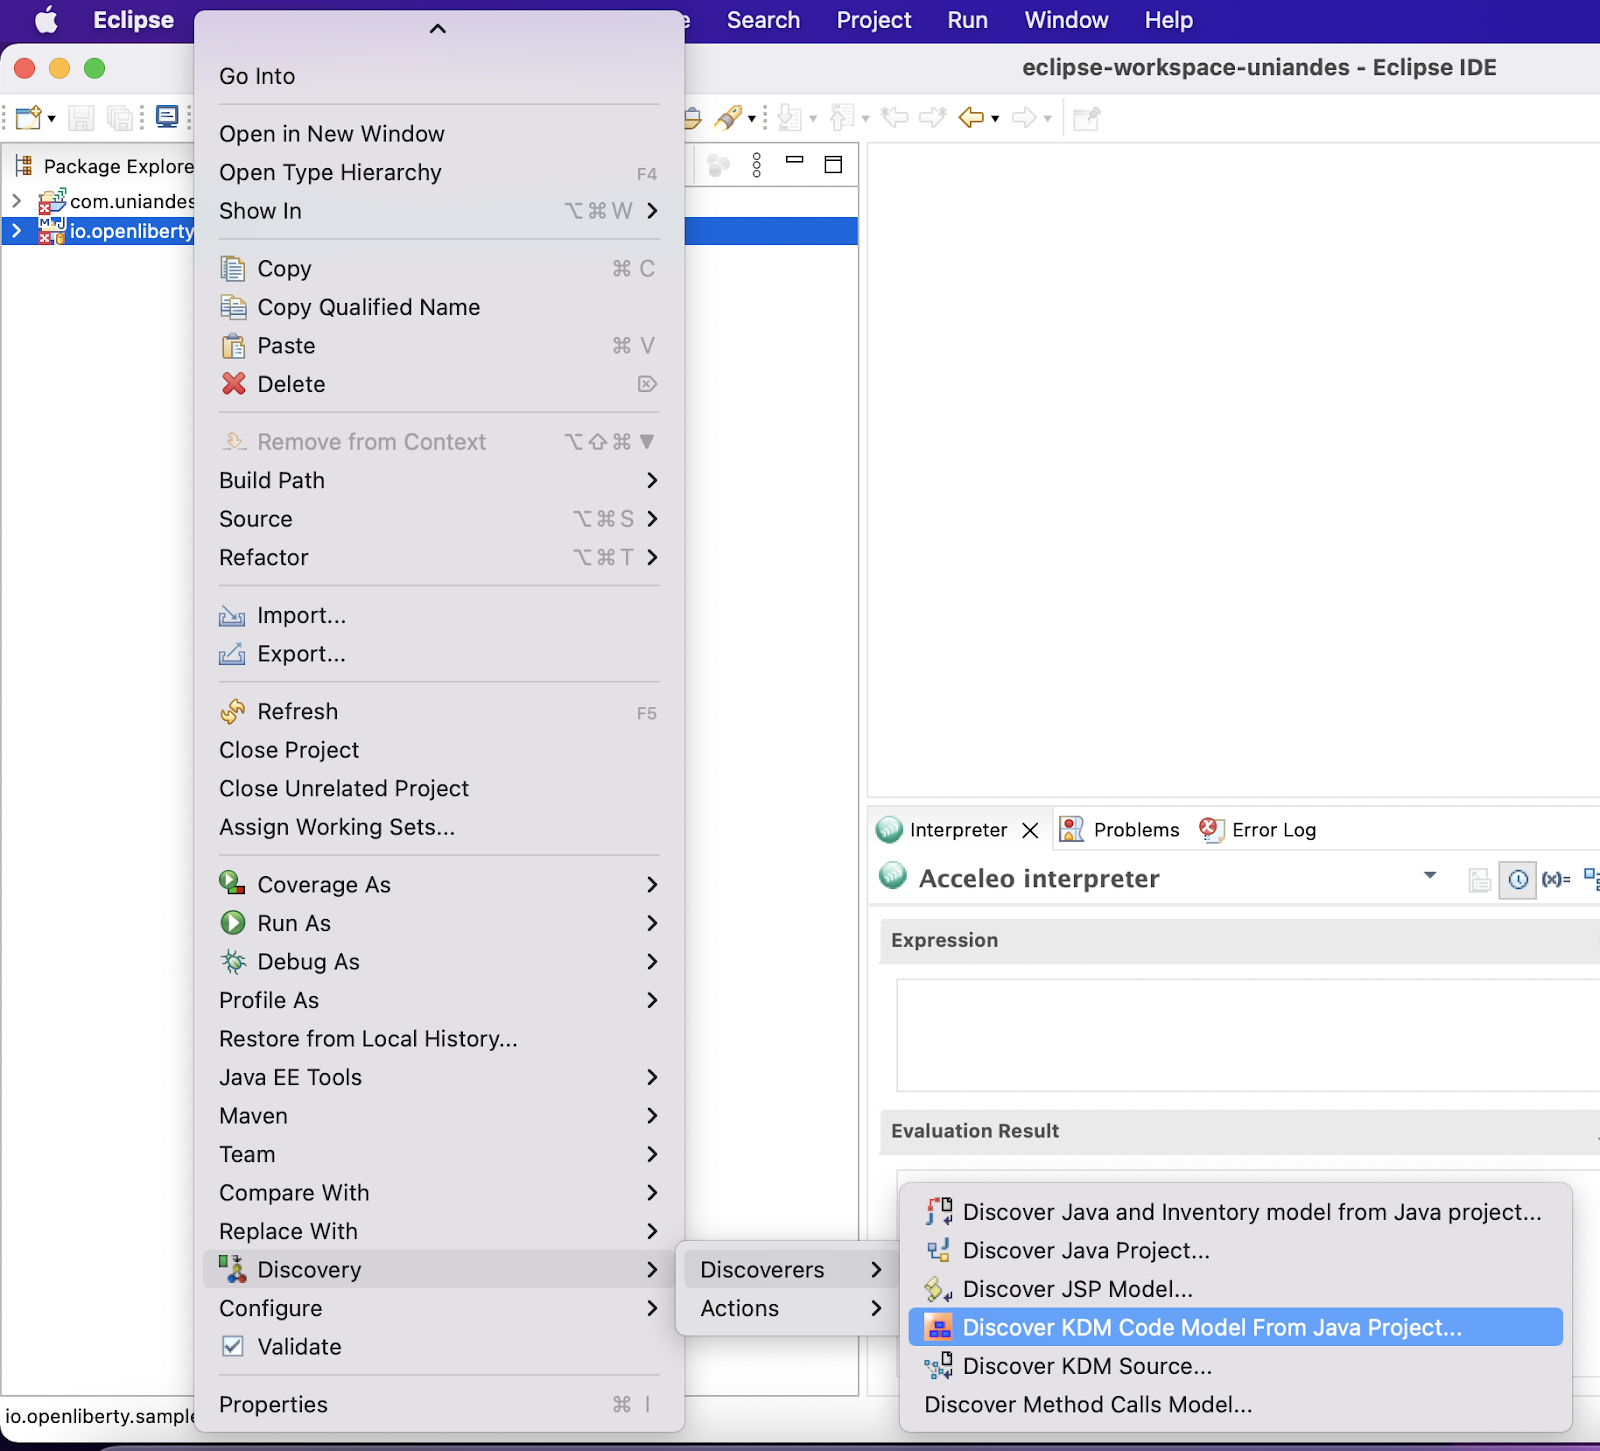Screen dimensions: 1600x1451
Task: Click the variables (x)= icon in Interpreter
Action: 1556,879
